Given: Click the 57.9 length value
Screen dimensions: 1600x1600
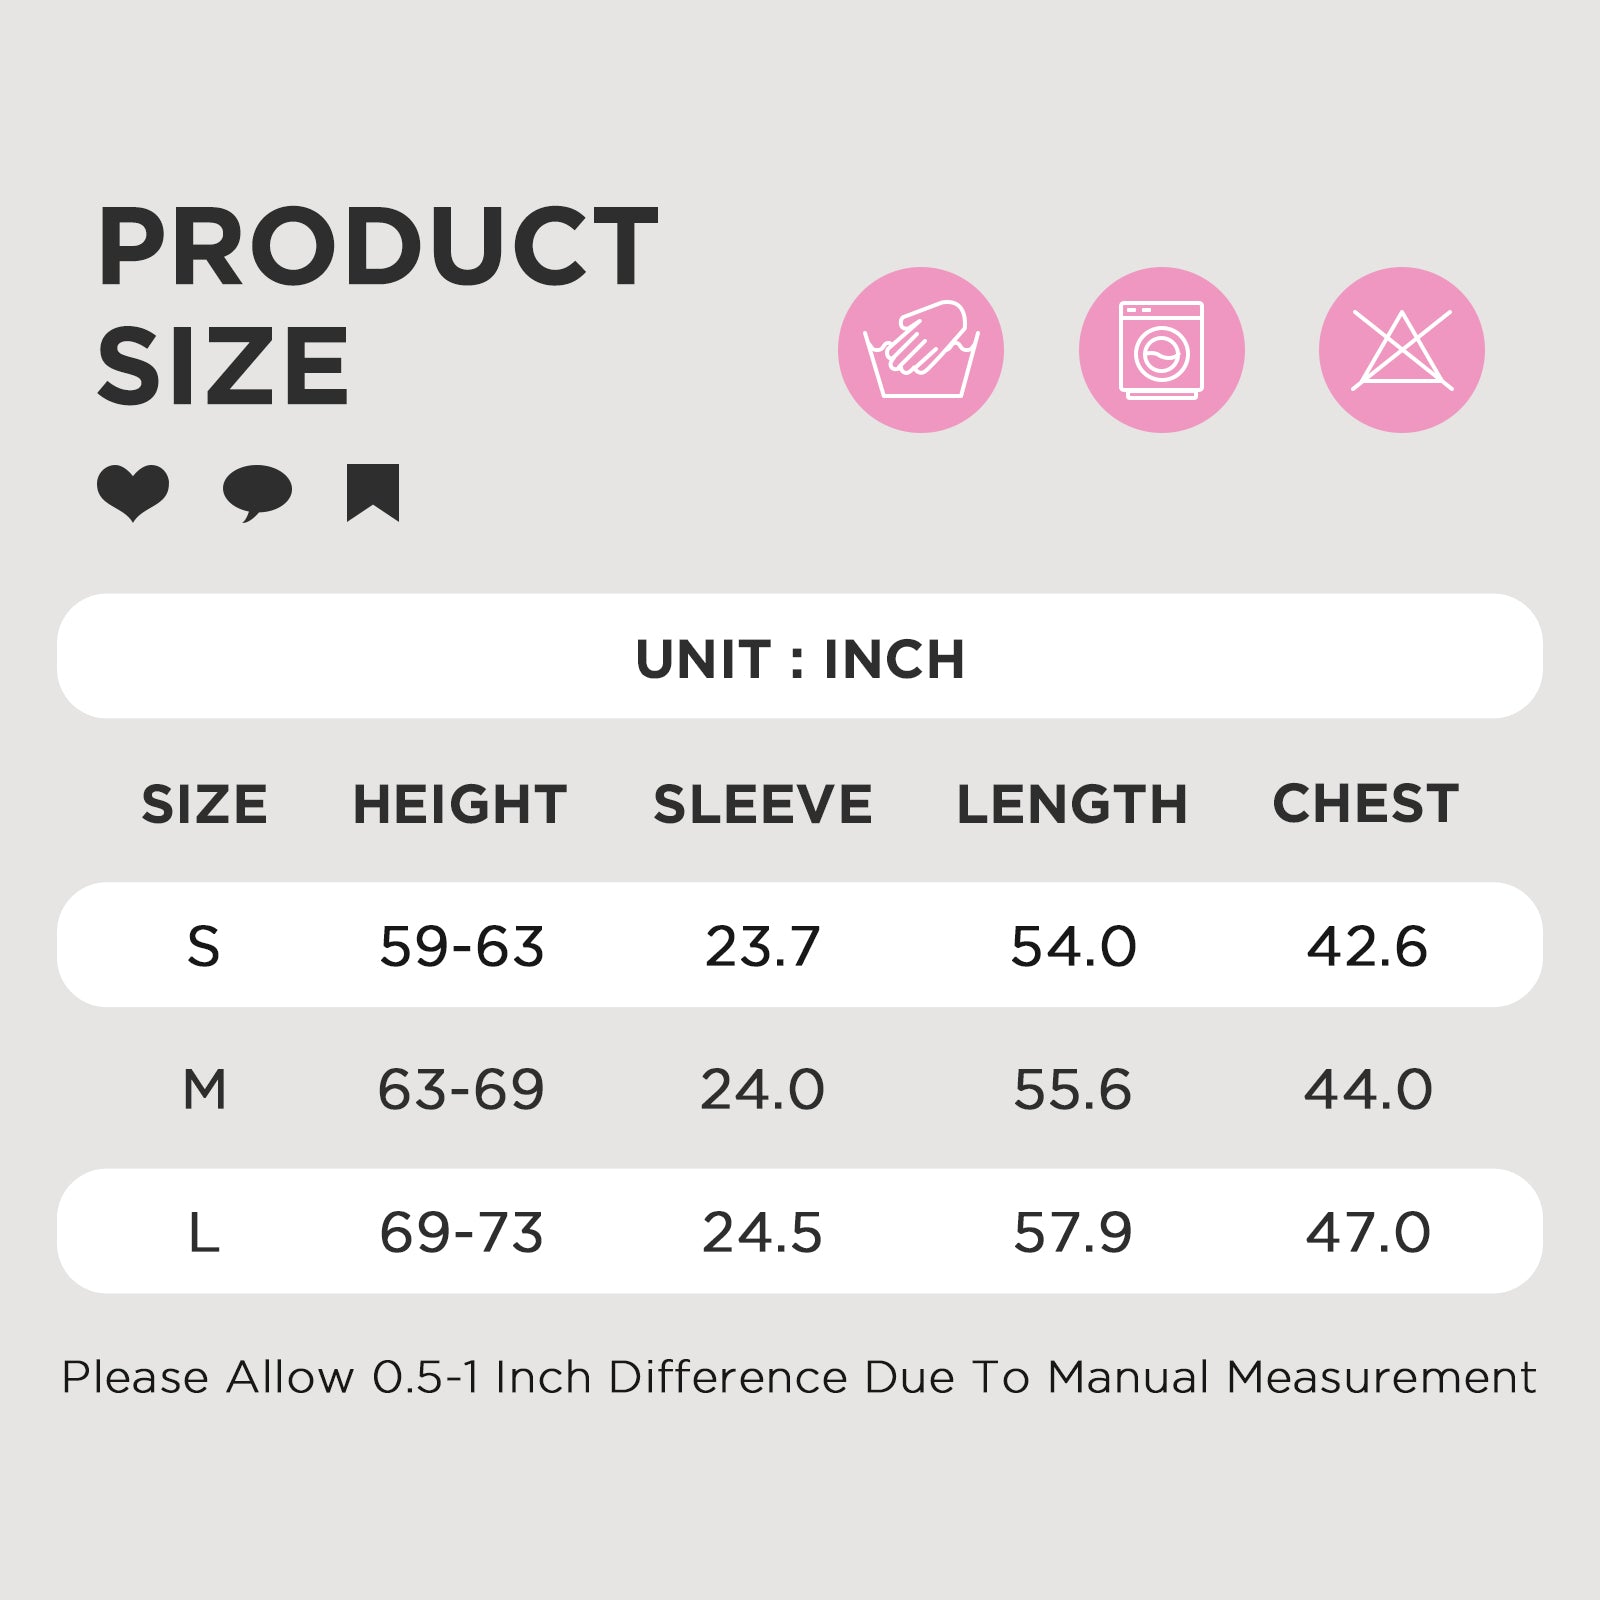Looking at the screenshot, I should click(1072, 1232).
